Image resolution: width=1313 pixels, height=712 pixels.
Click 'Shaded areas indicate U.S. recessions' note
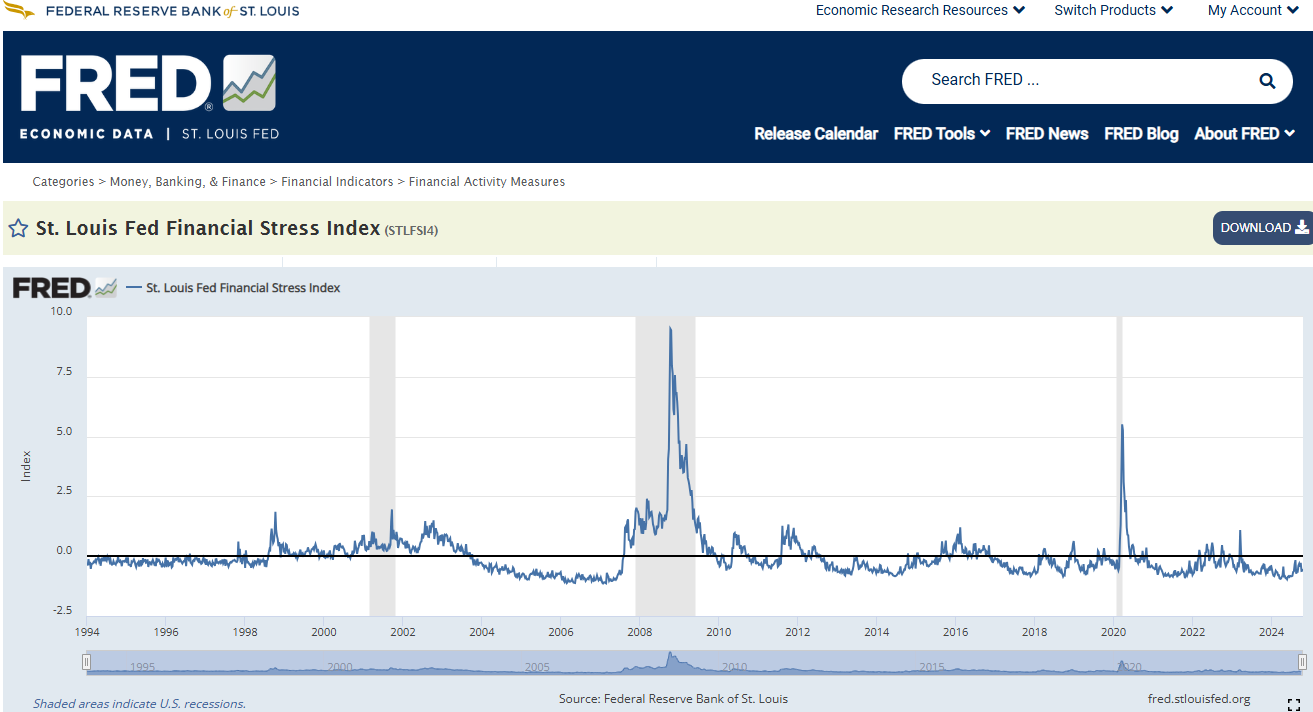point(139,704)
